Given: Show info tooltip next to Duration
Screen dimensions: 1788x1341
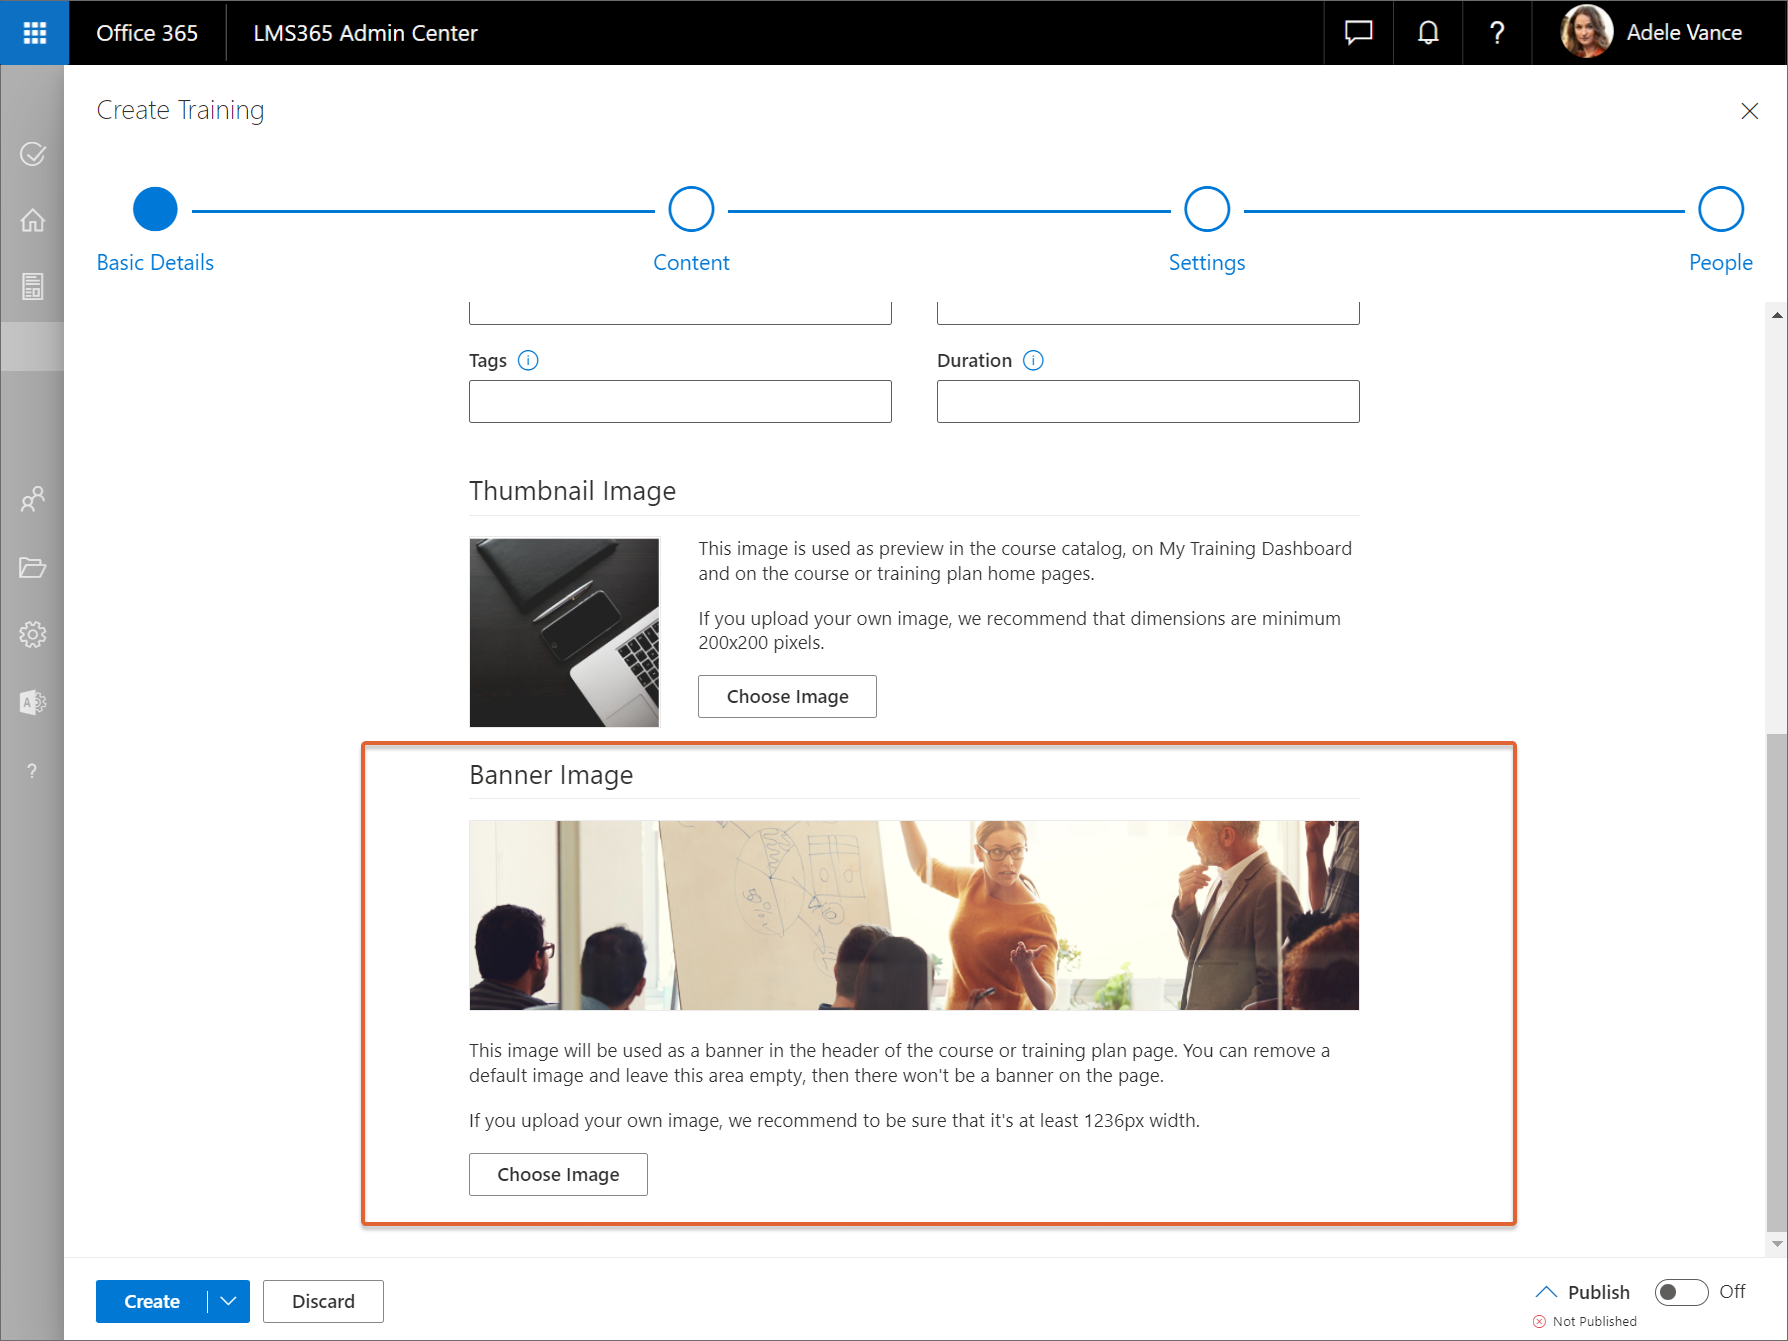Looking at the screenshot, I should click(1033, 361).
